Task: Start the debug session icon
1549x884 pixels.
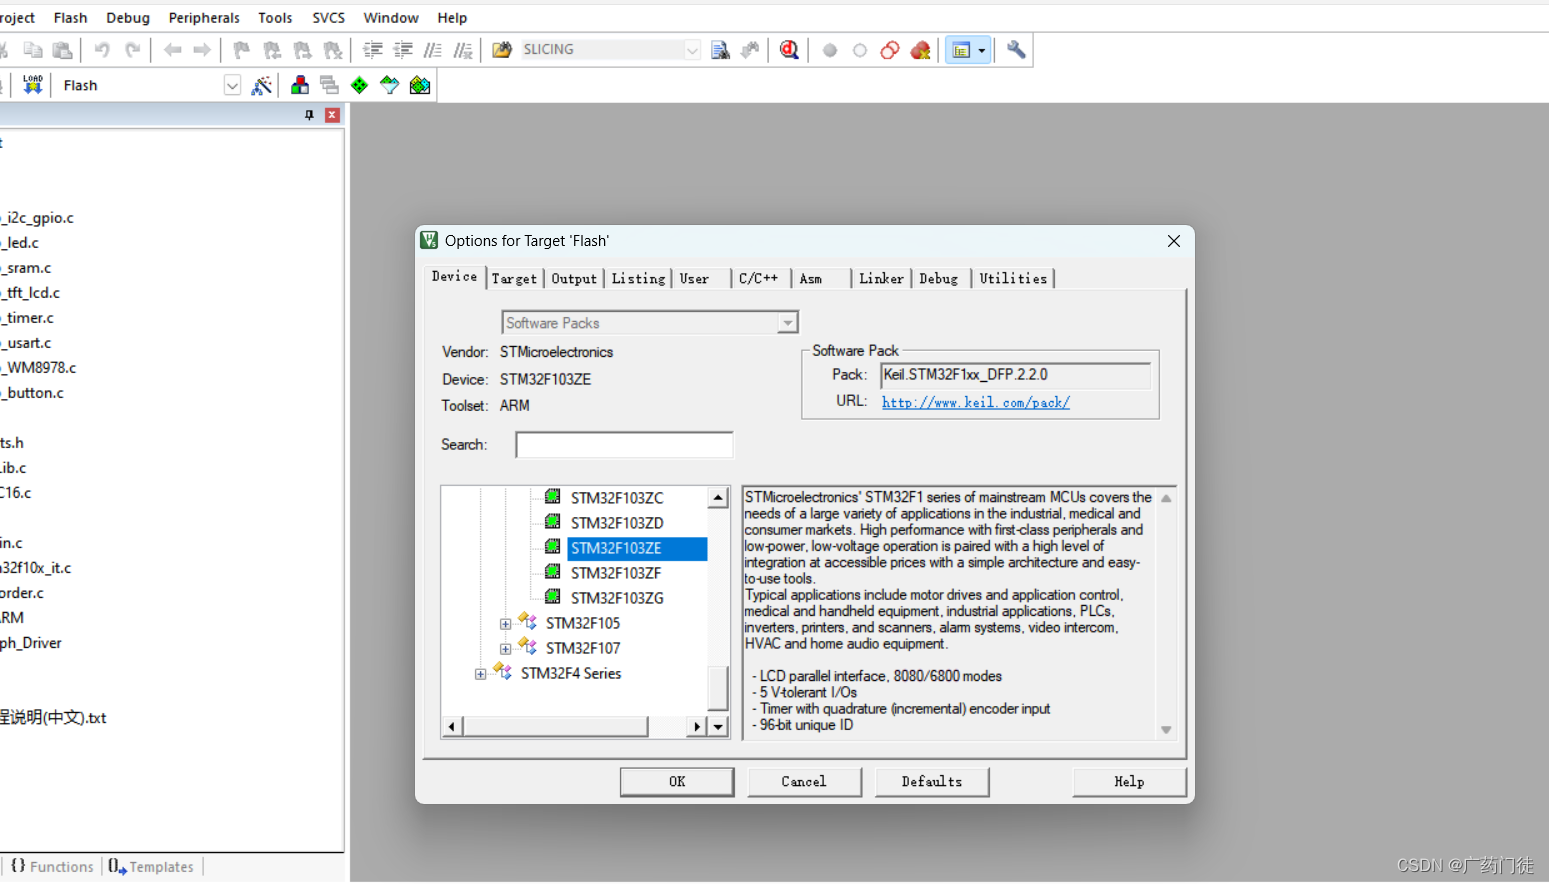Action: pyautogui.click(x=789, y=50)
